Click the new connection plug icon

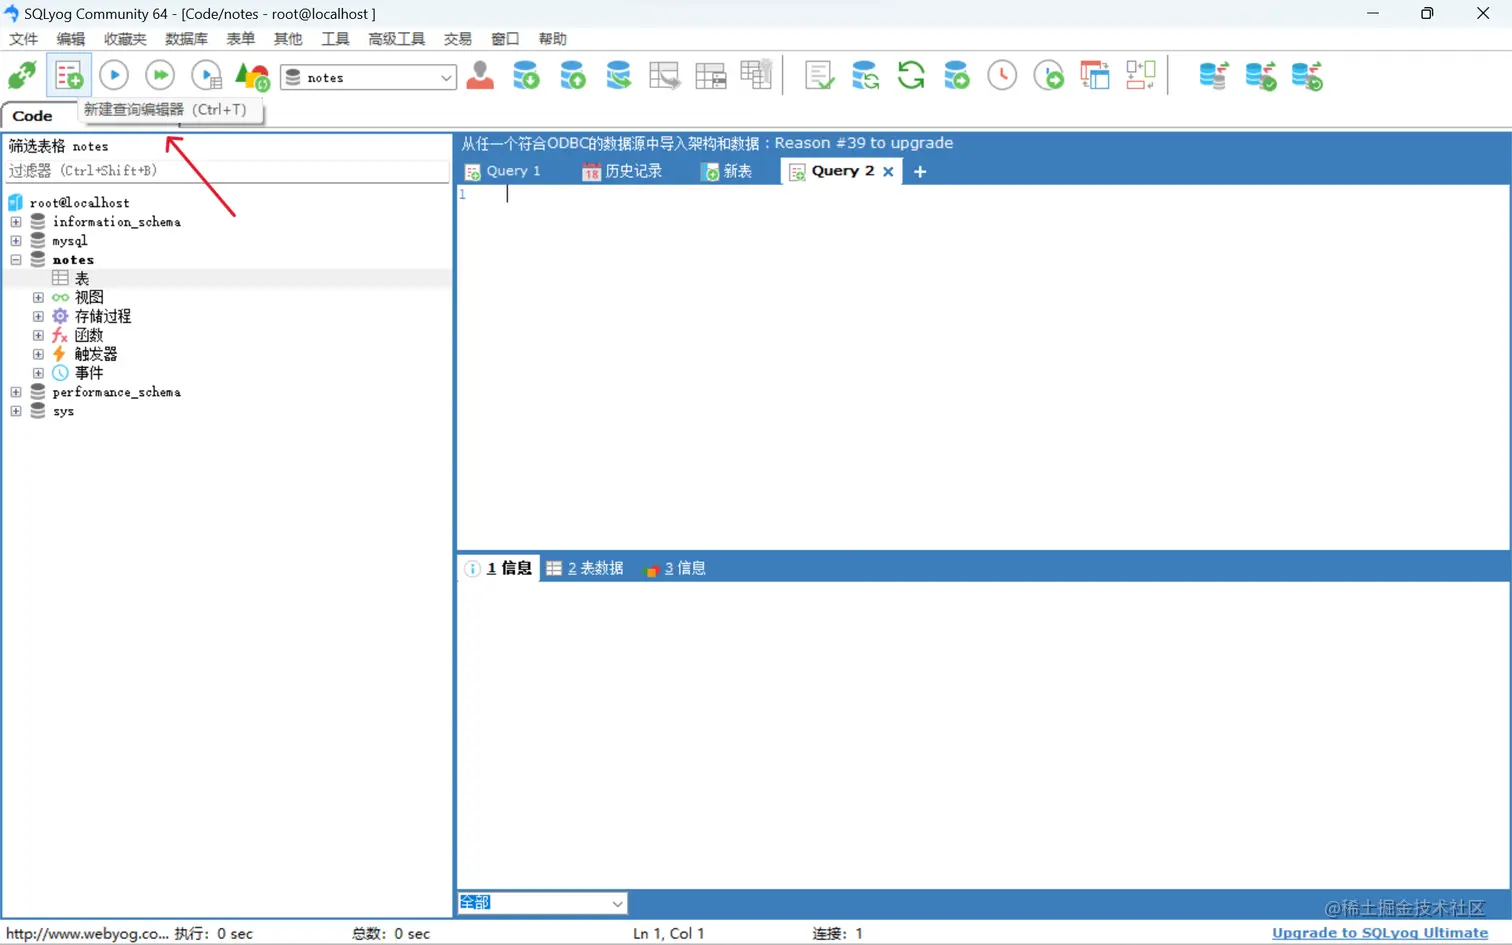tap(22, 76)
